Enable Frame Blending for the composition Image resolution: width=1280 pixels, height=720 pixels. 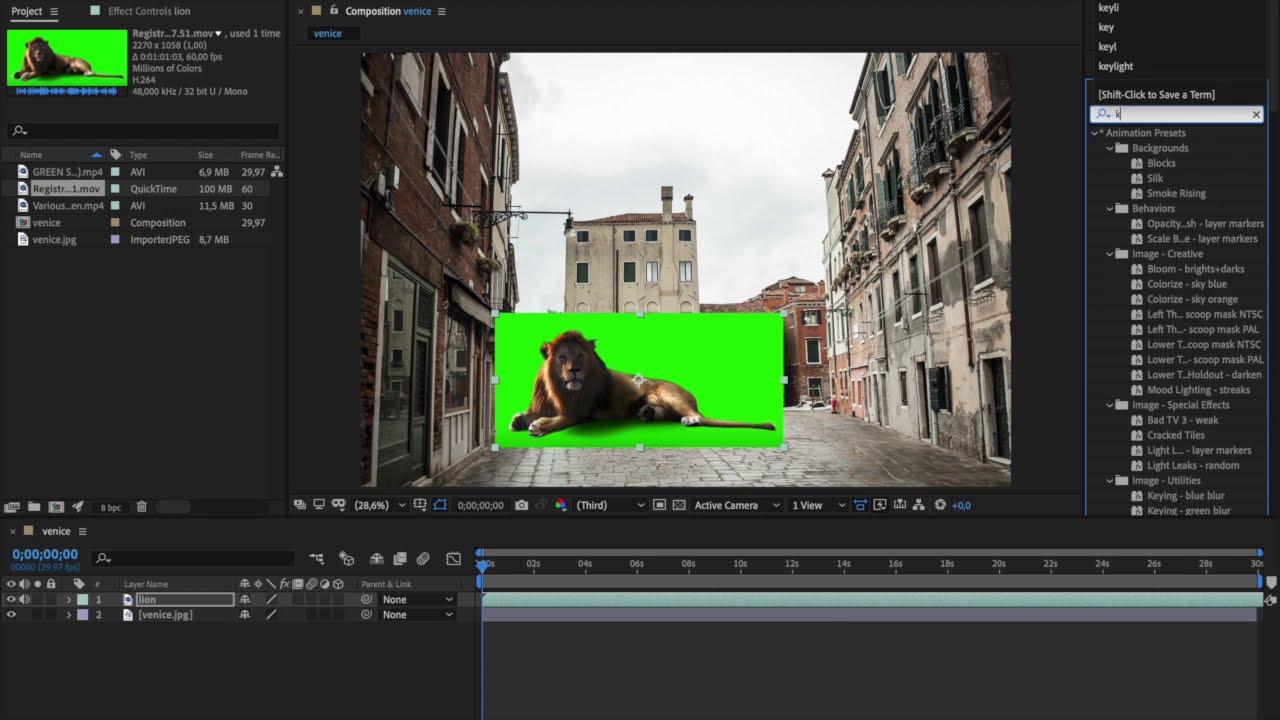tap(400, 558)
